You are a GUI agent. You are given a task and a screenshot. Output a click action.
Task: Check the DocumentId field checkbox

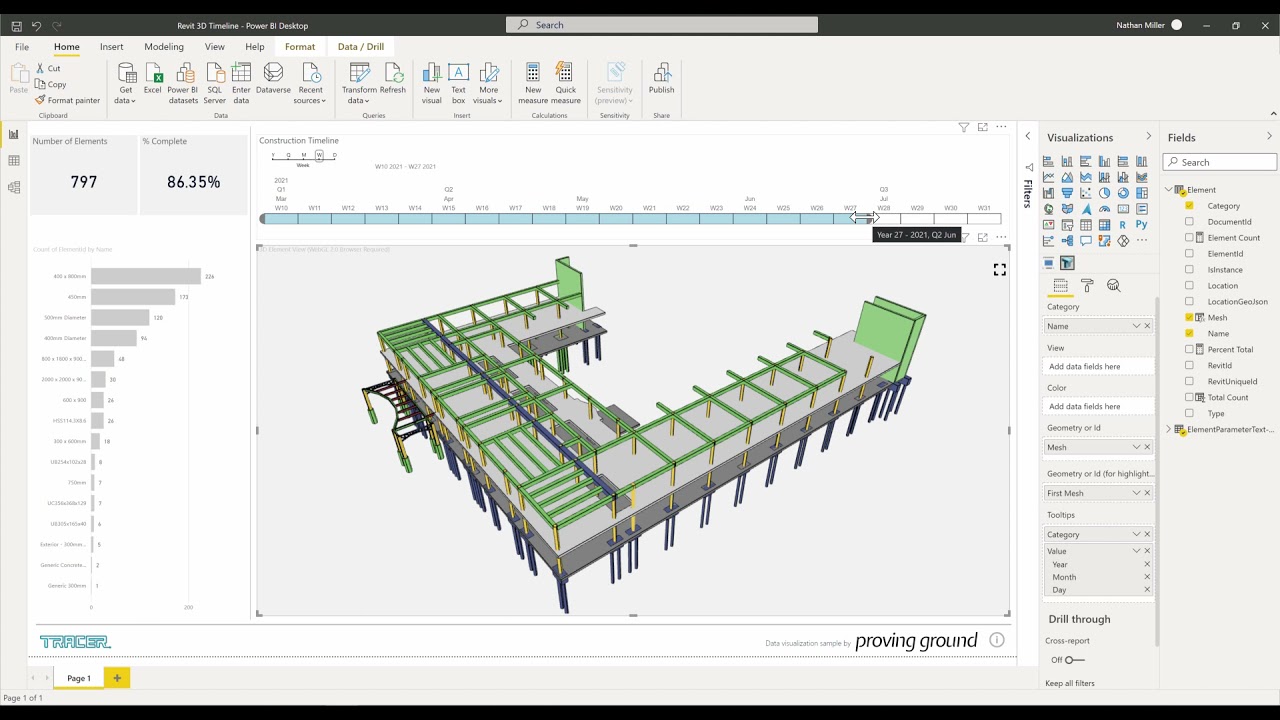point(1189,222)
